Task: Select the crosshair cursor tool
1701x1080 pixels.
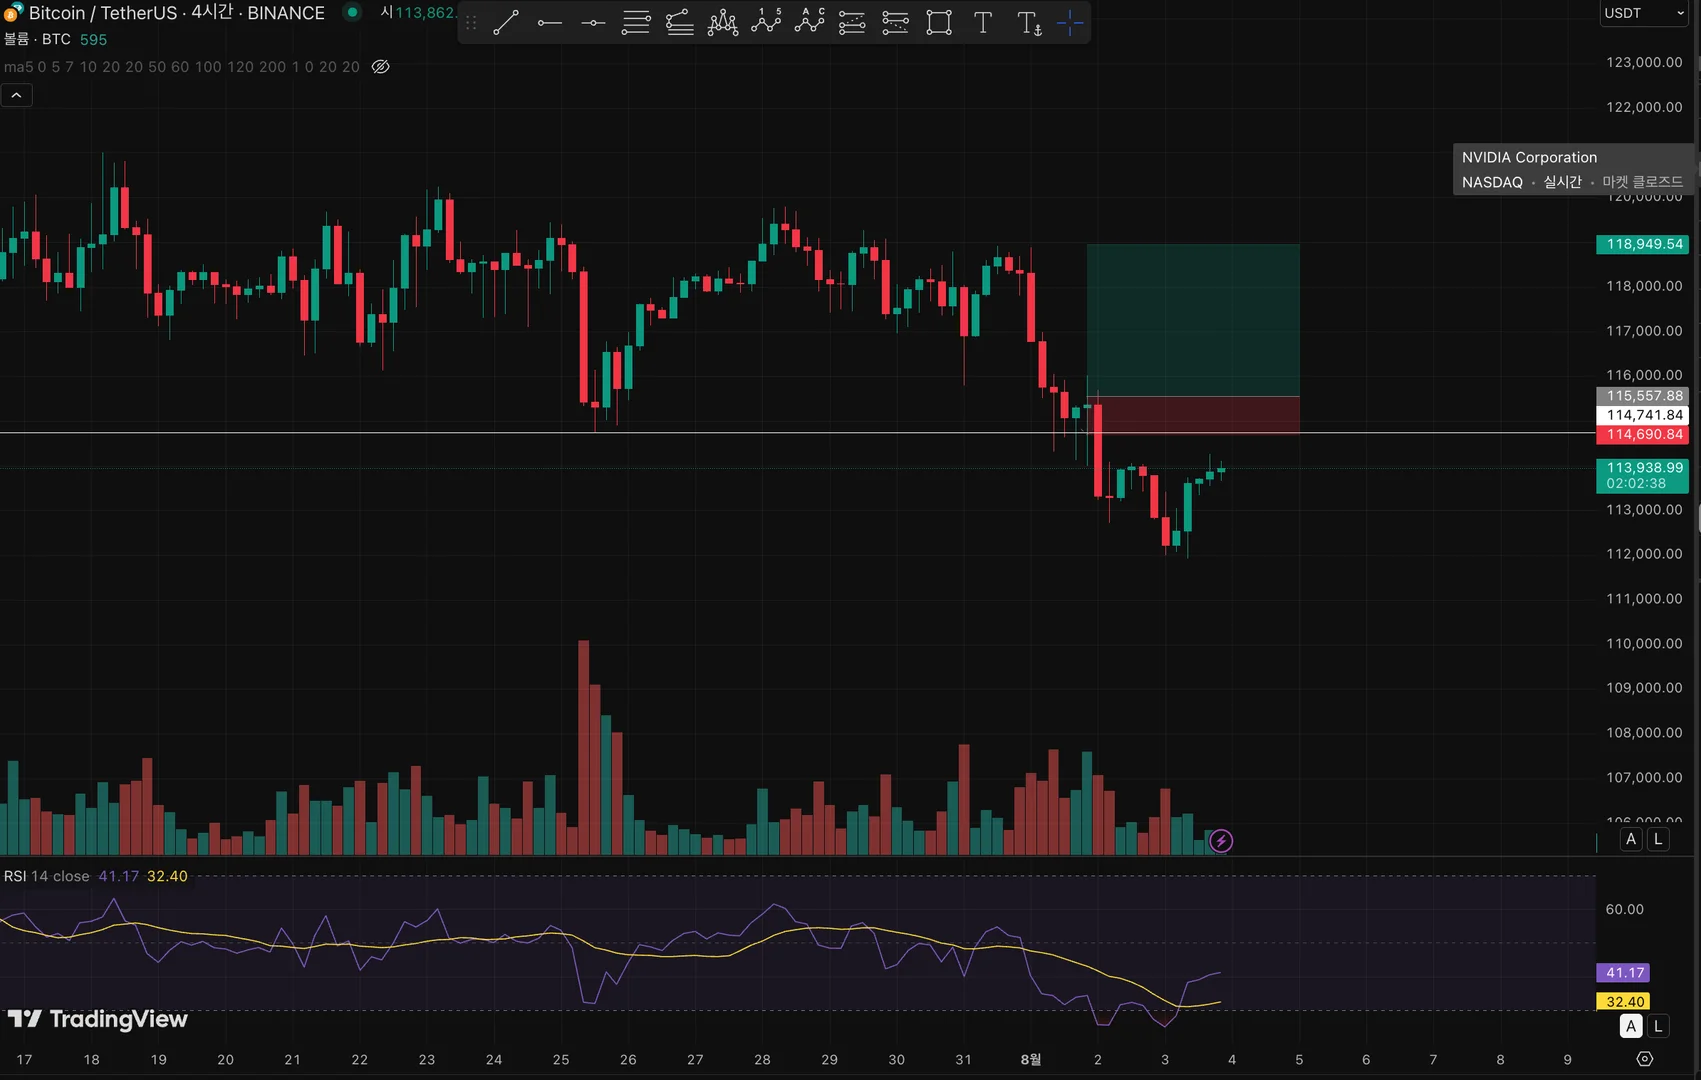Action: point(1070,22)
